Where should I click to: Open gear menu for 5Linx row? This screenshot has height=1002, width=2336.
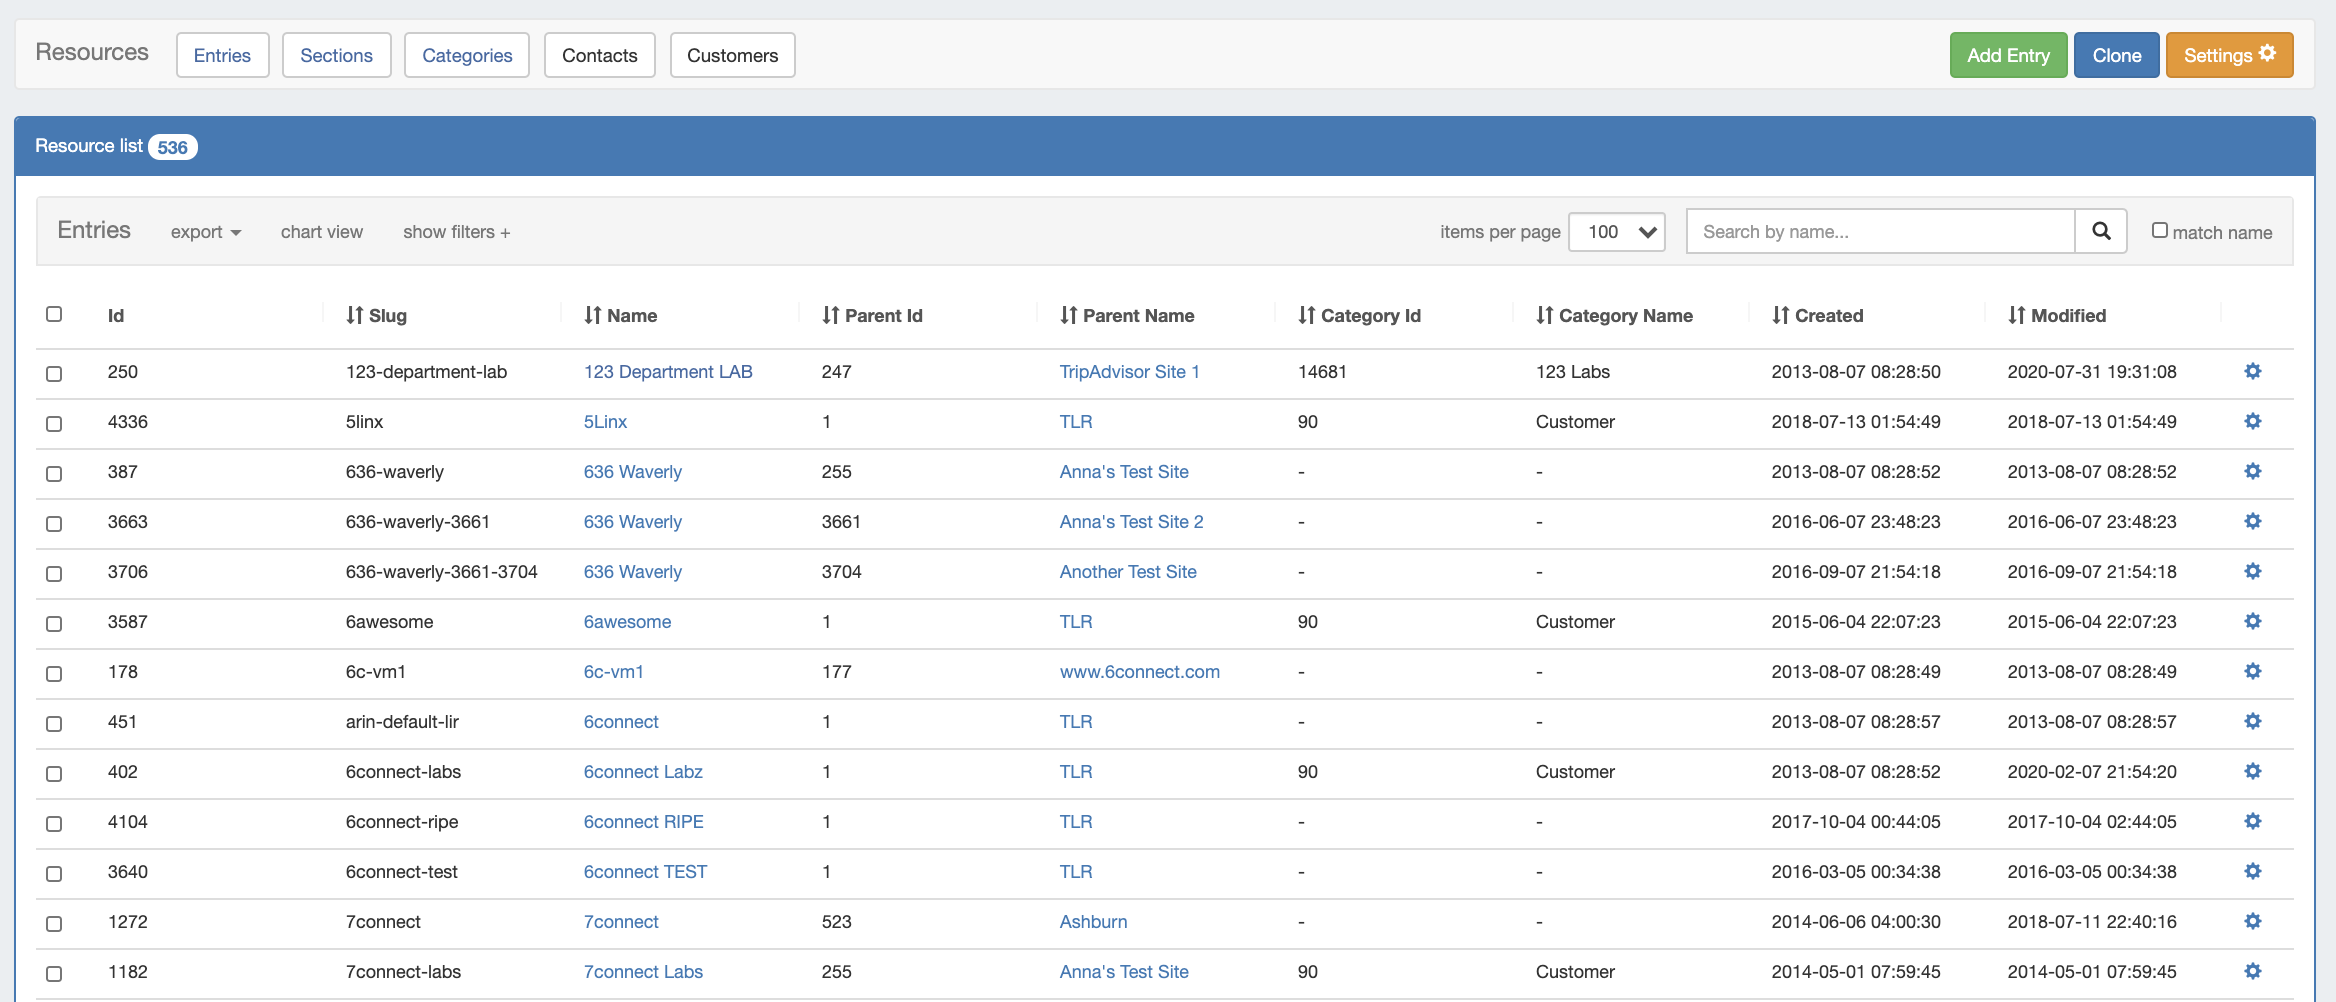point(2252,421)
